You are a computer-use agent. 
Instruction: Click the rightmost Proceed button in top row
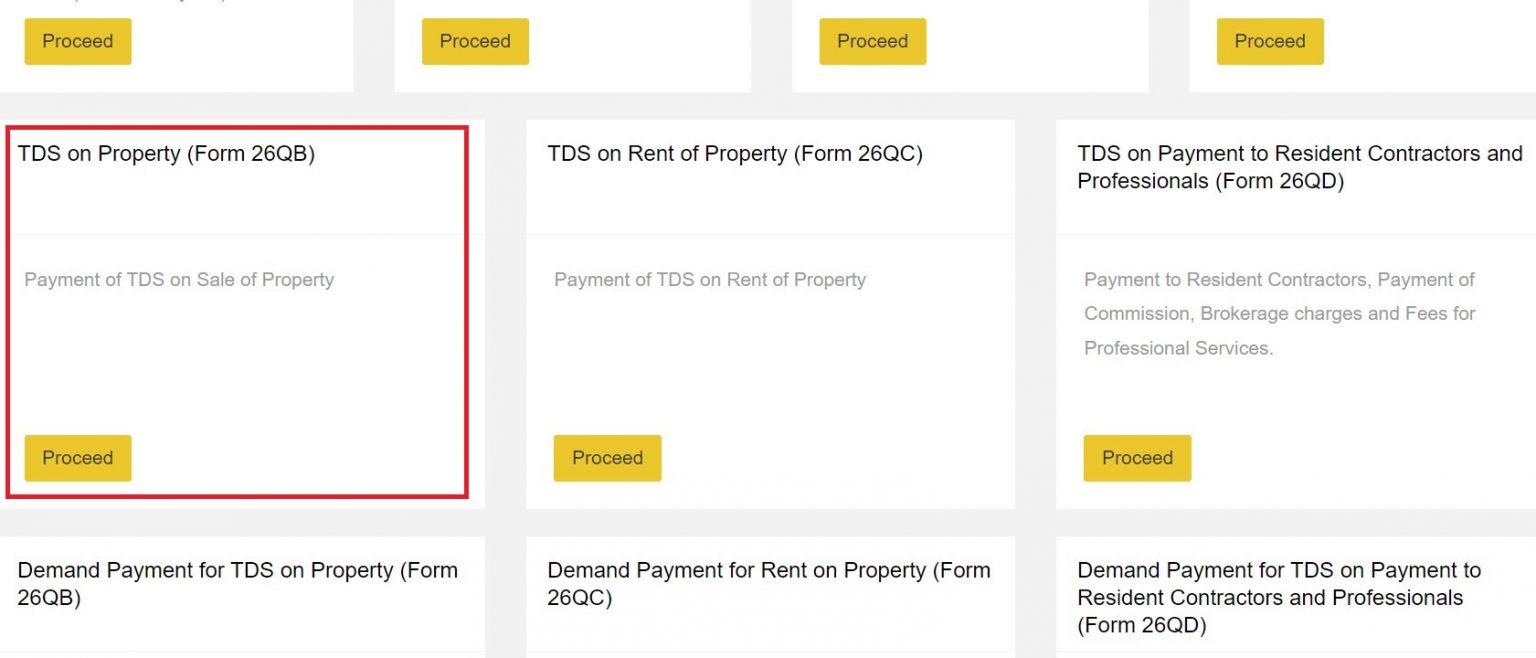tap(1269, 41)
